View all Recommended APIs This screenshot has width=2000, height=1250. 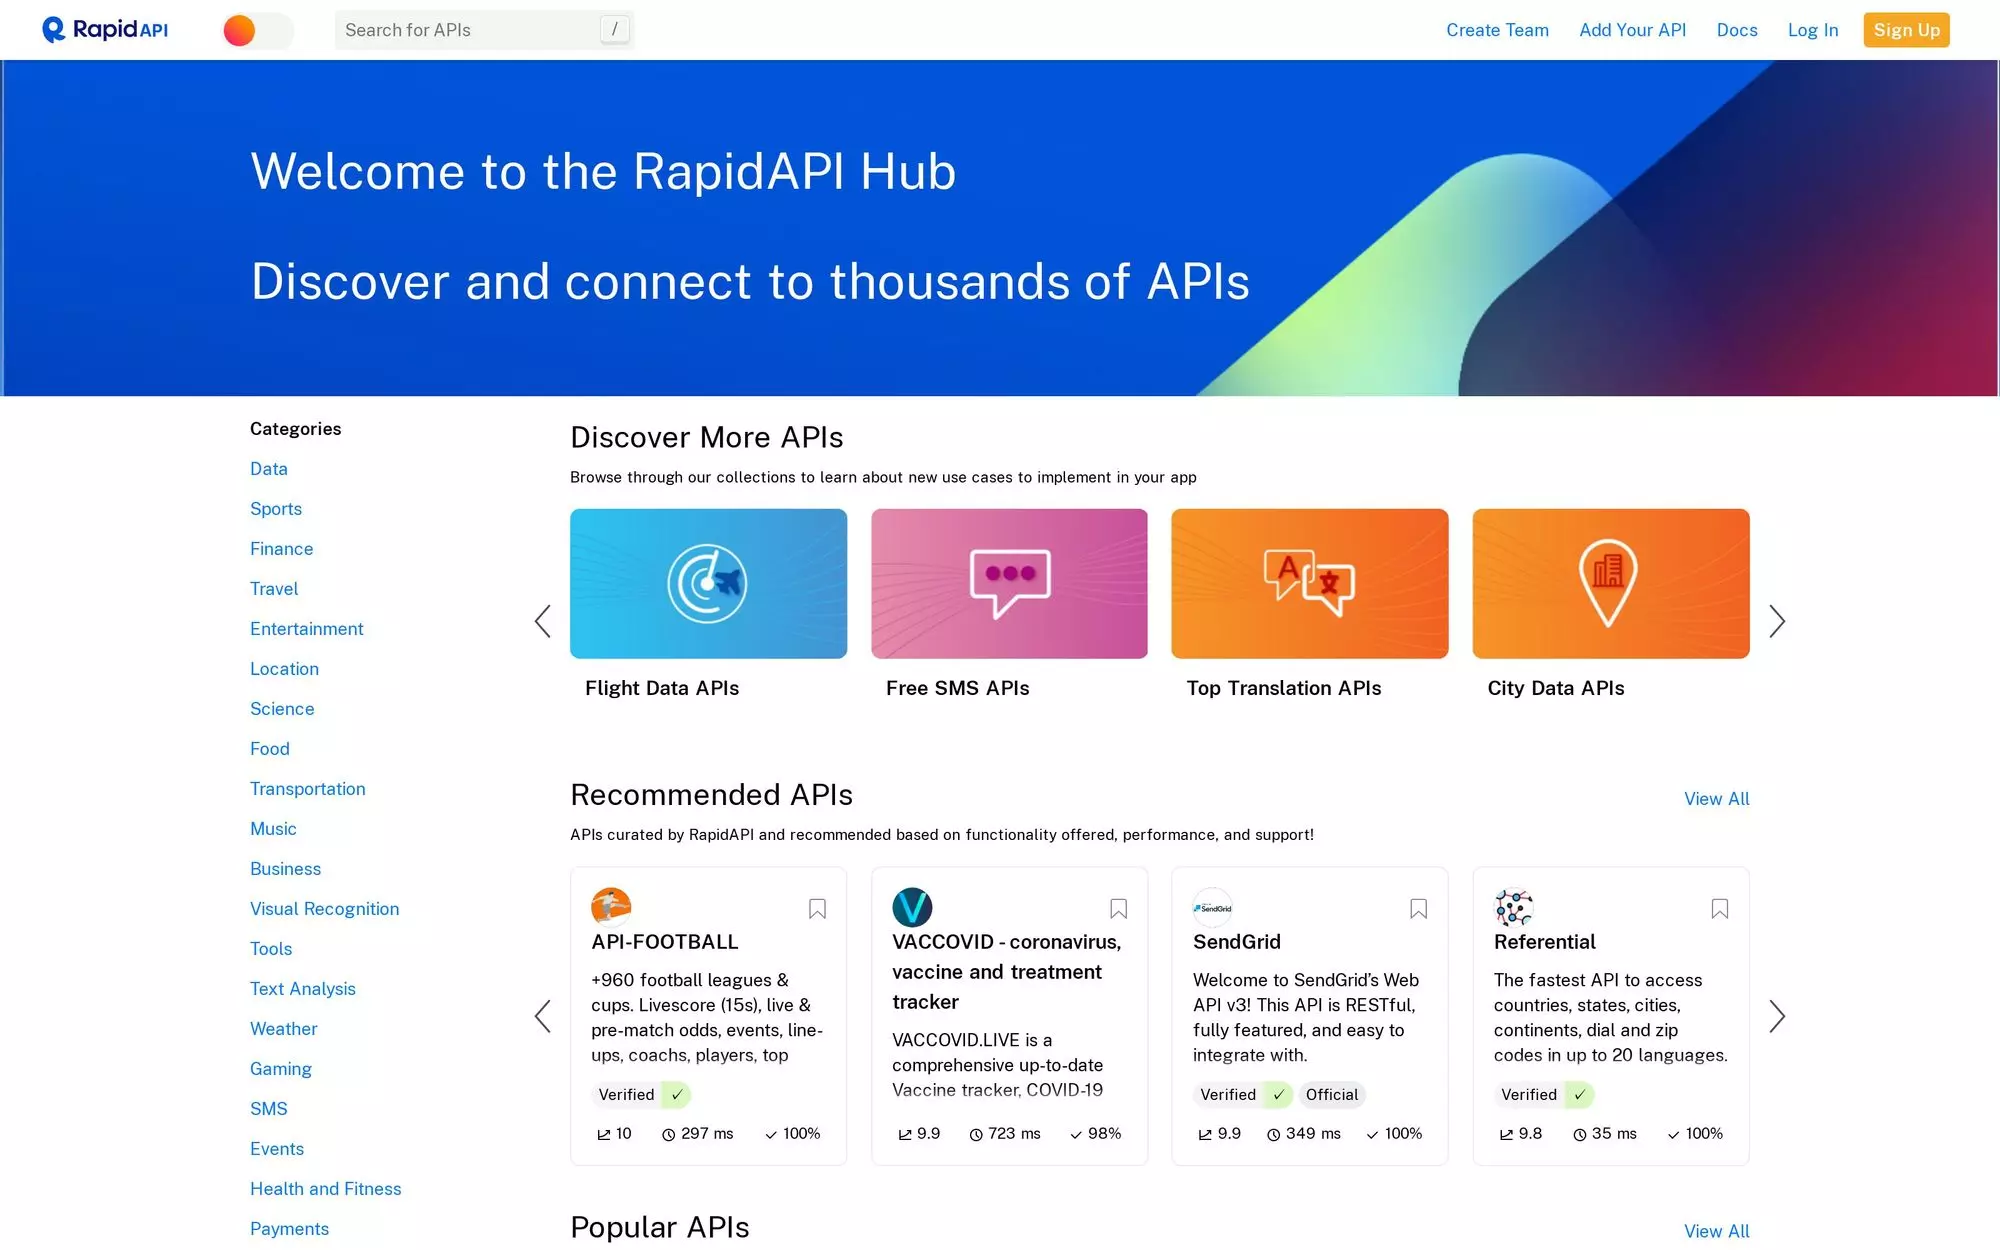tap(1716, 799)
